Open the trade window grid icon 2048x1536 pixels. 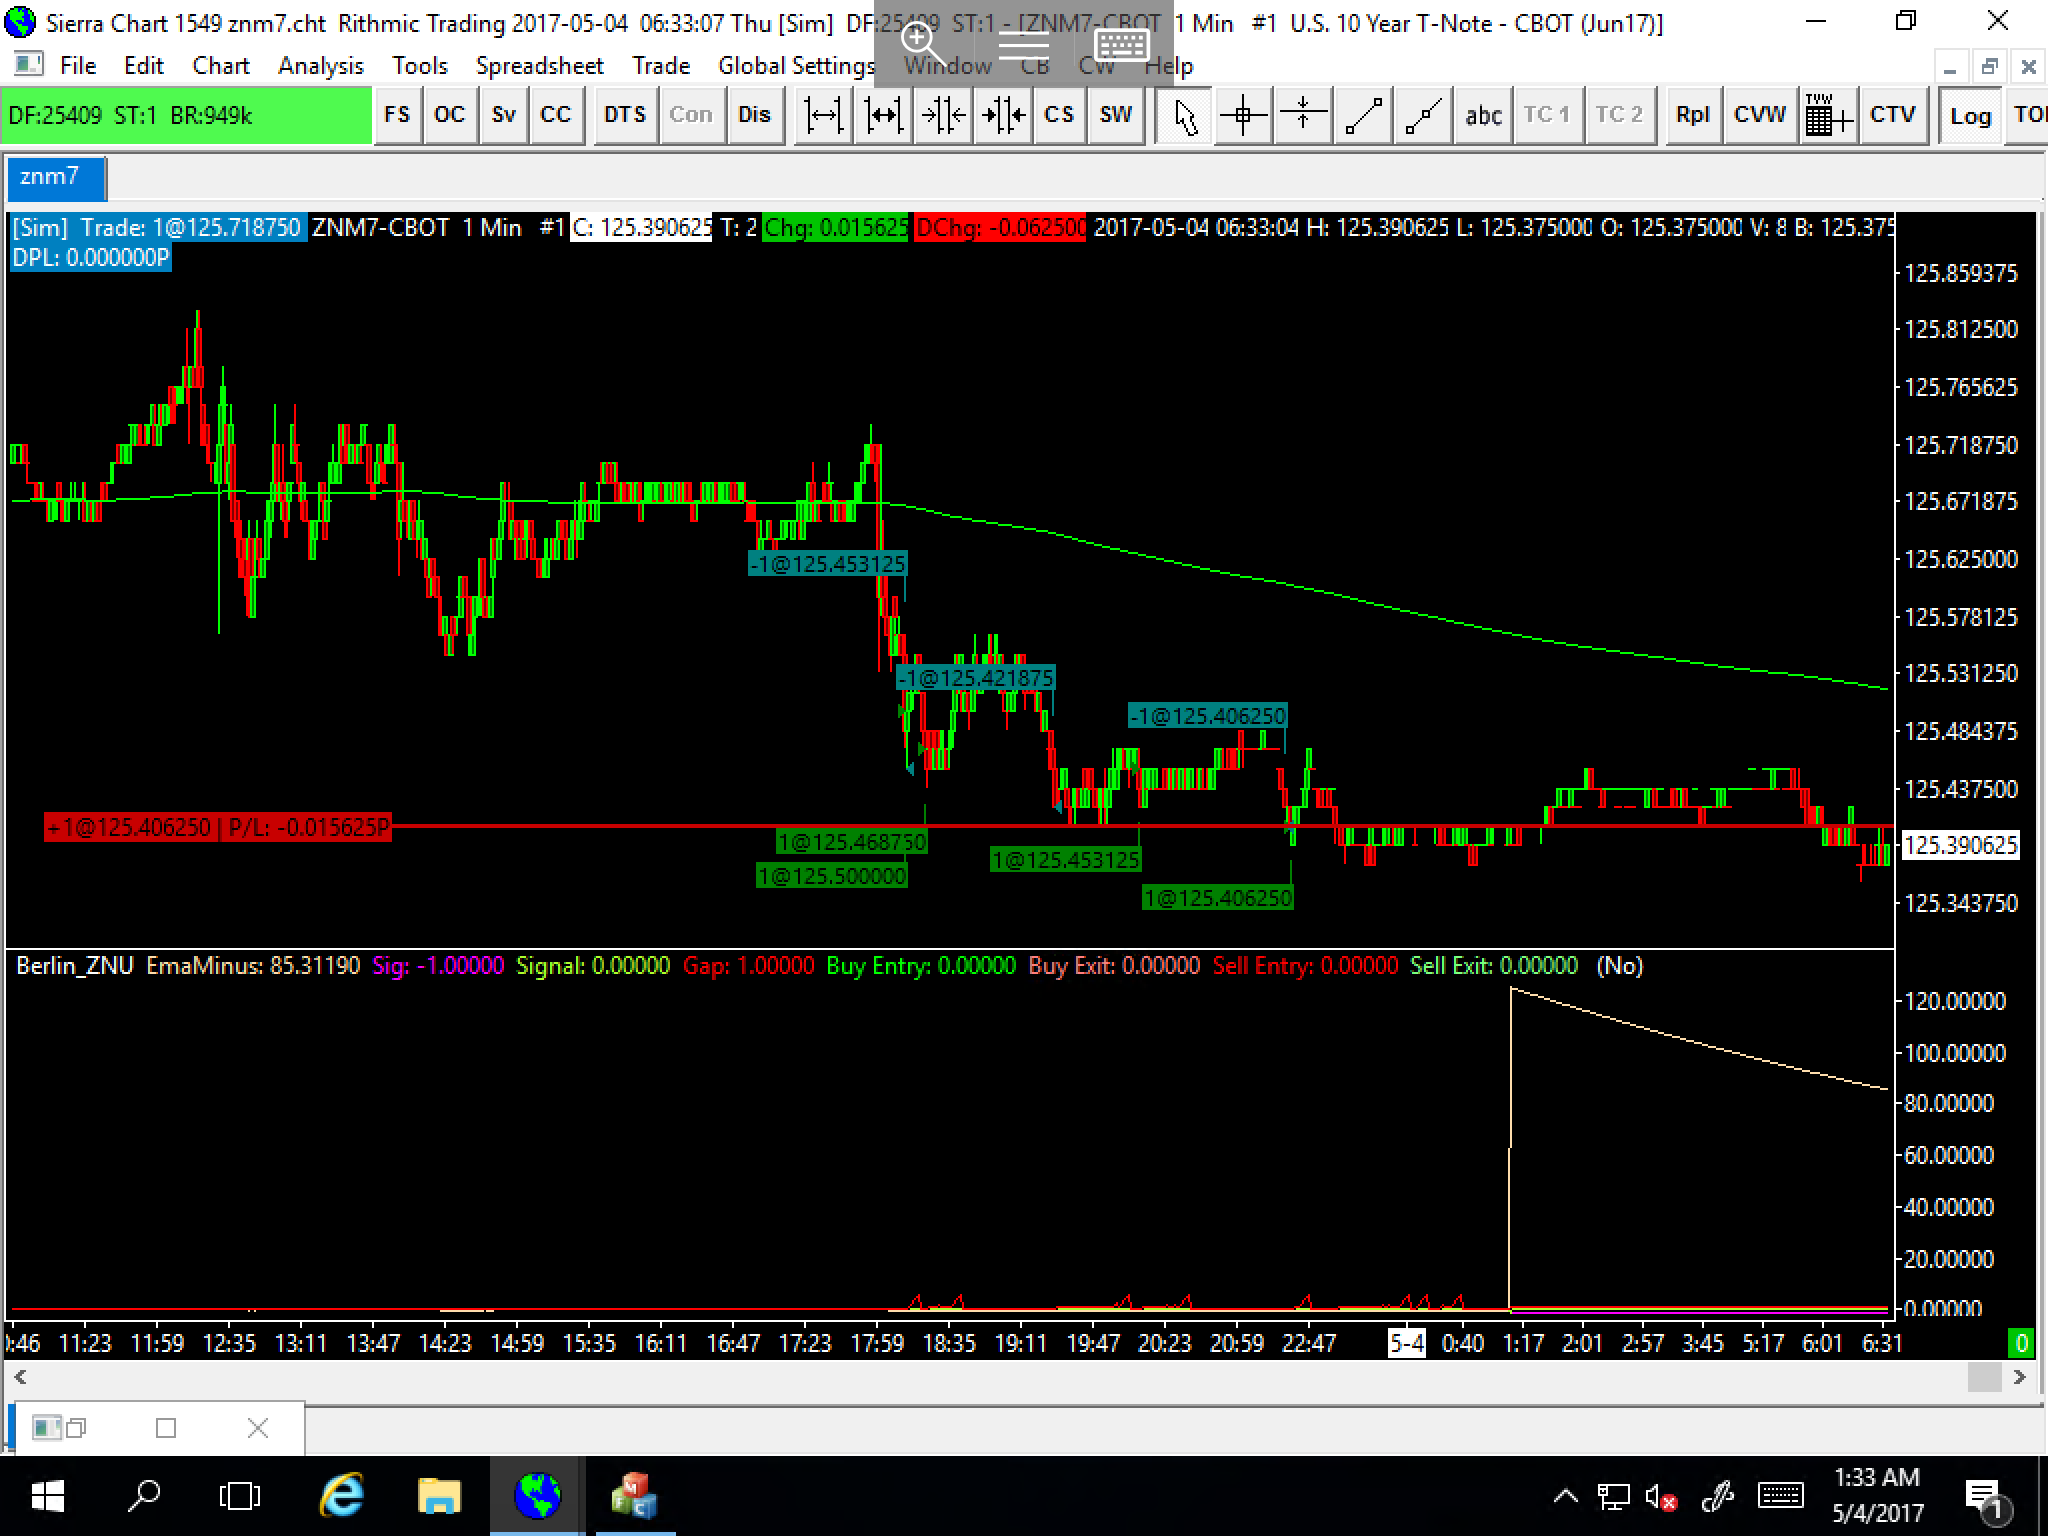(x=1829, y=116)
